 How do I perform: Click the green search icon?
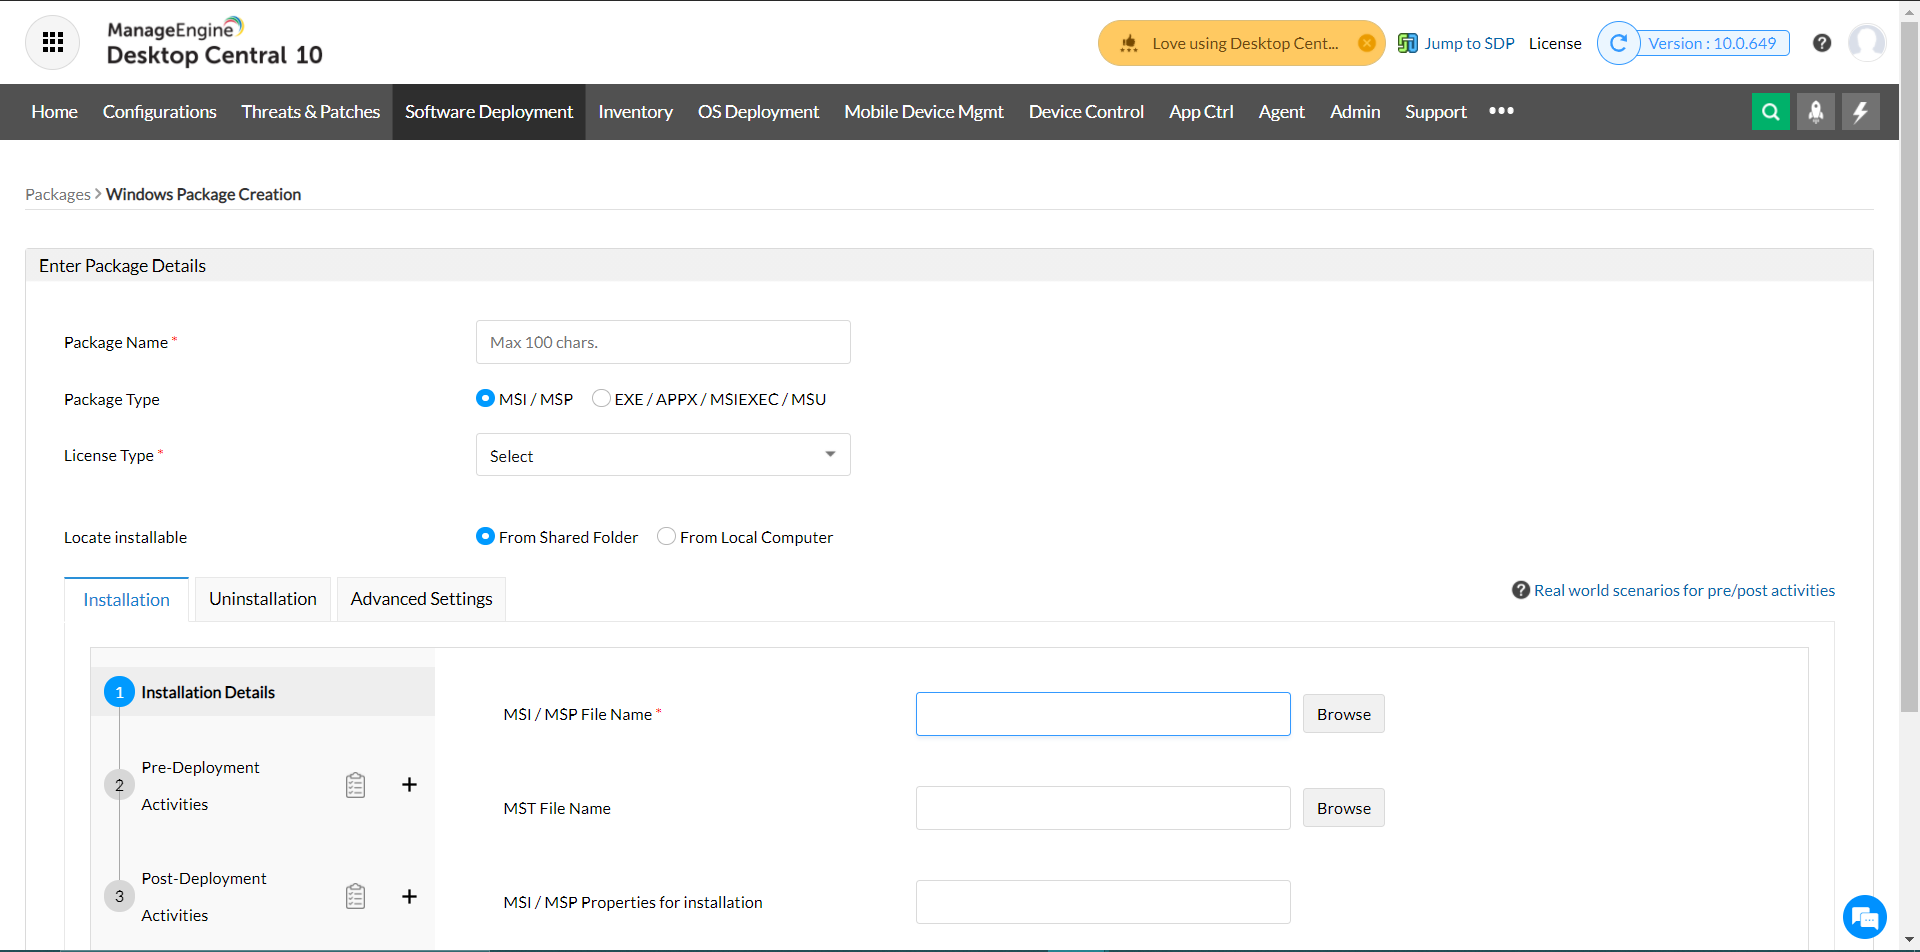coord(1770,111)
